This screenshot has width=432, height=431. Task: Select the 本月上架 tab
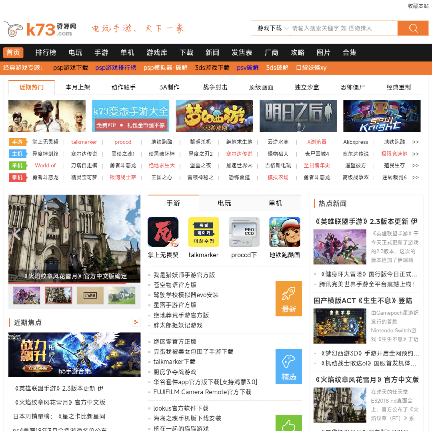click(78, 87)
